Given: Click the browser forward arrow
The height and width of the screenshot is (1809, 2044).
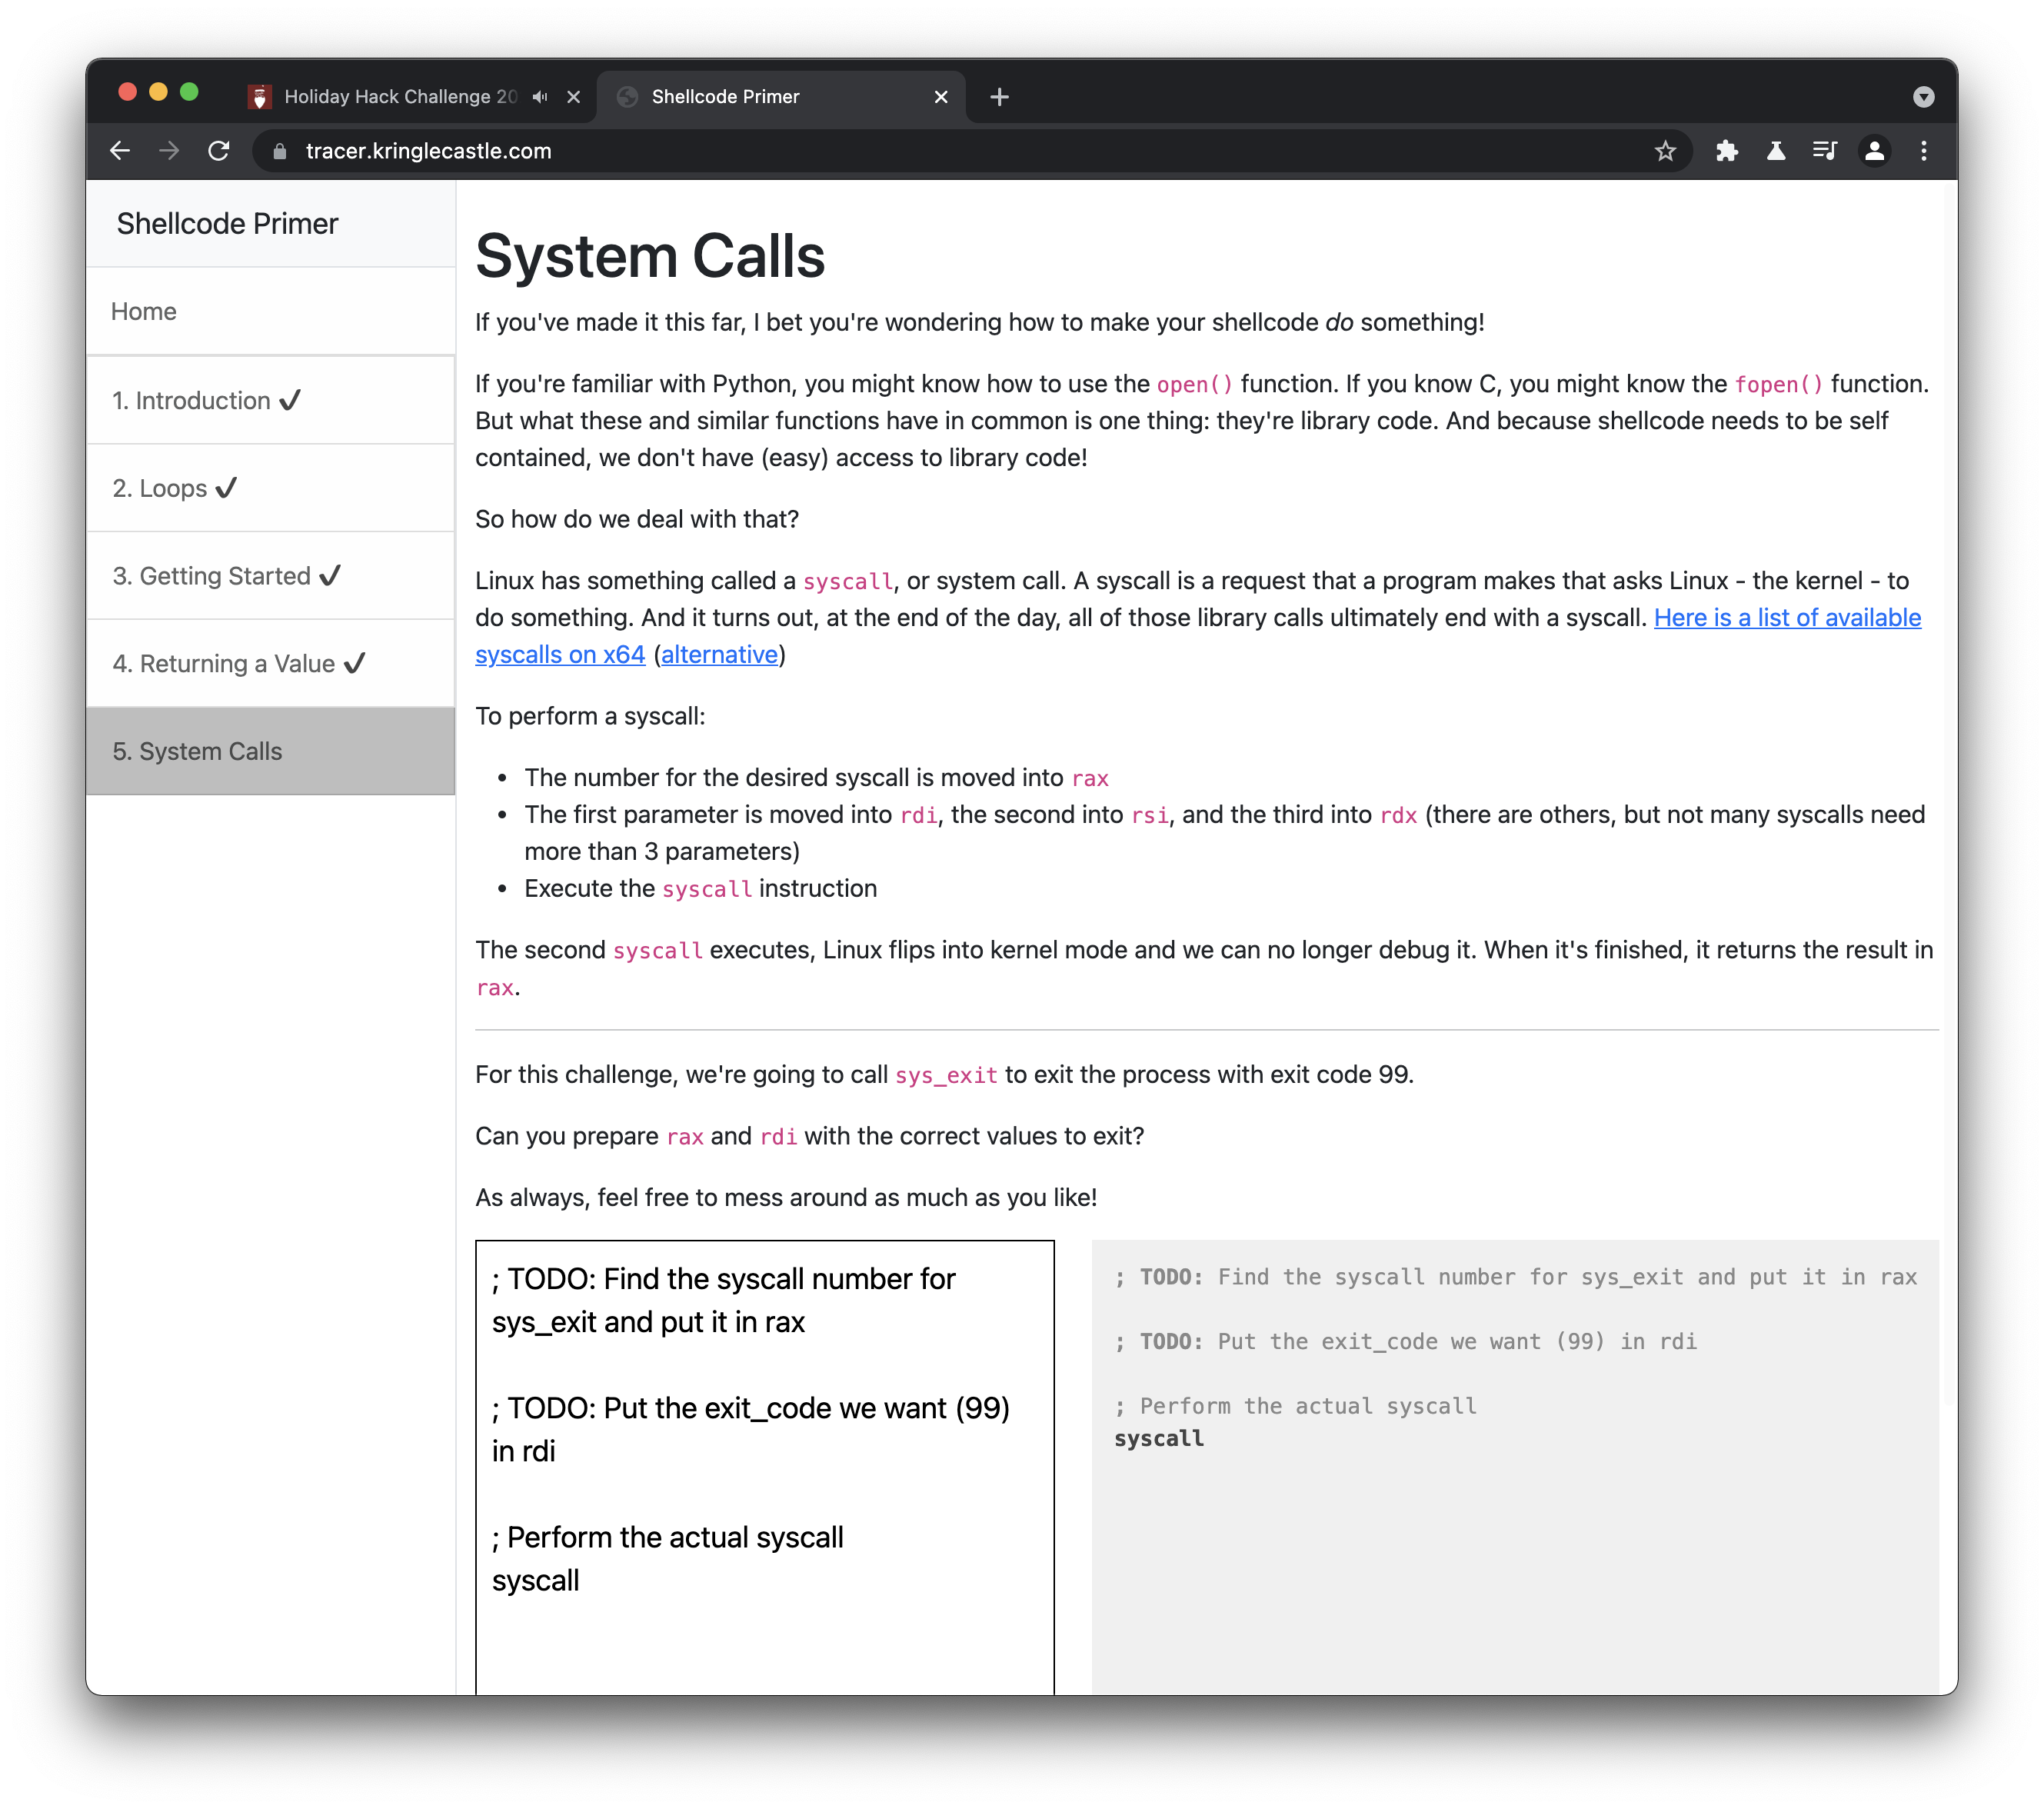Looking at the screenshot, I should [169, 151].
